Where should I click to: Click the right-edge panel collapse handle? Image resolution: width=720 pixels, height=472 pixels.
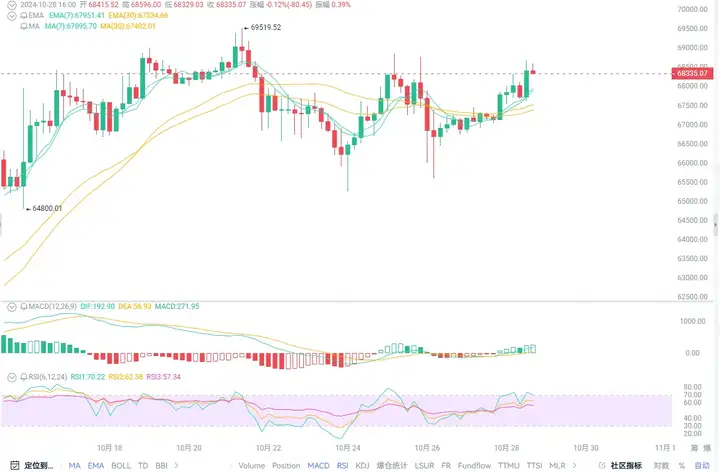coord(716,224)
